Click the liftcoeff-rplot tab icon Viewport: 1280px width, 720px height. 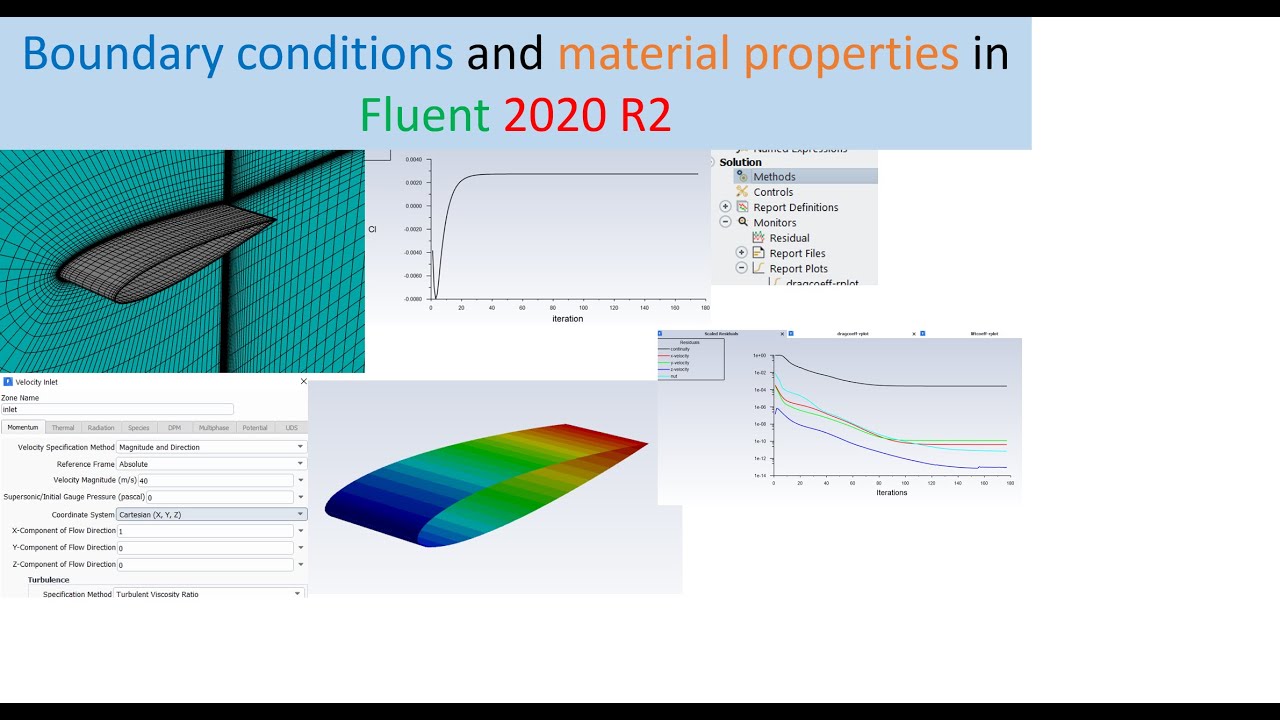922,333
